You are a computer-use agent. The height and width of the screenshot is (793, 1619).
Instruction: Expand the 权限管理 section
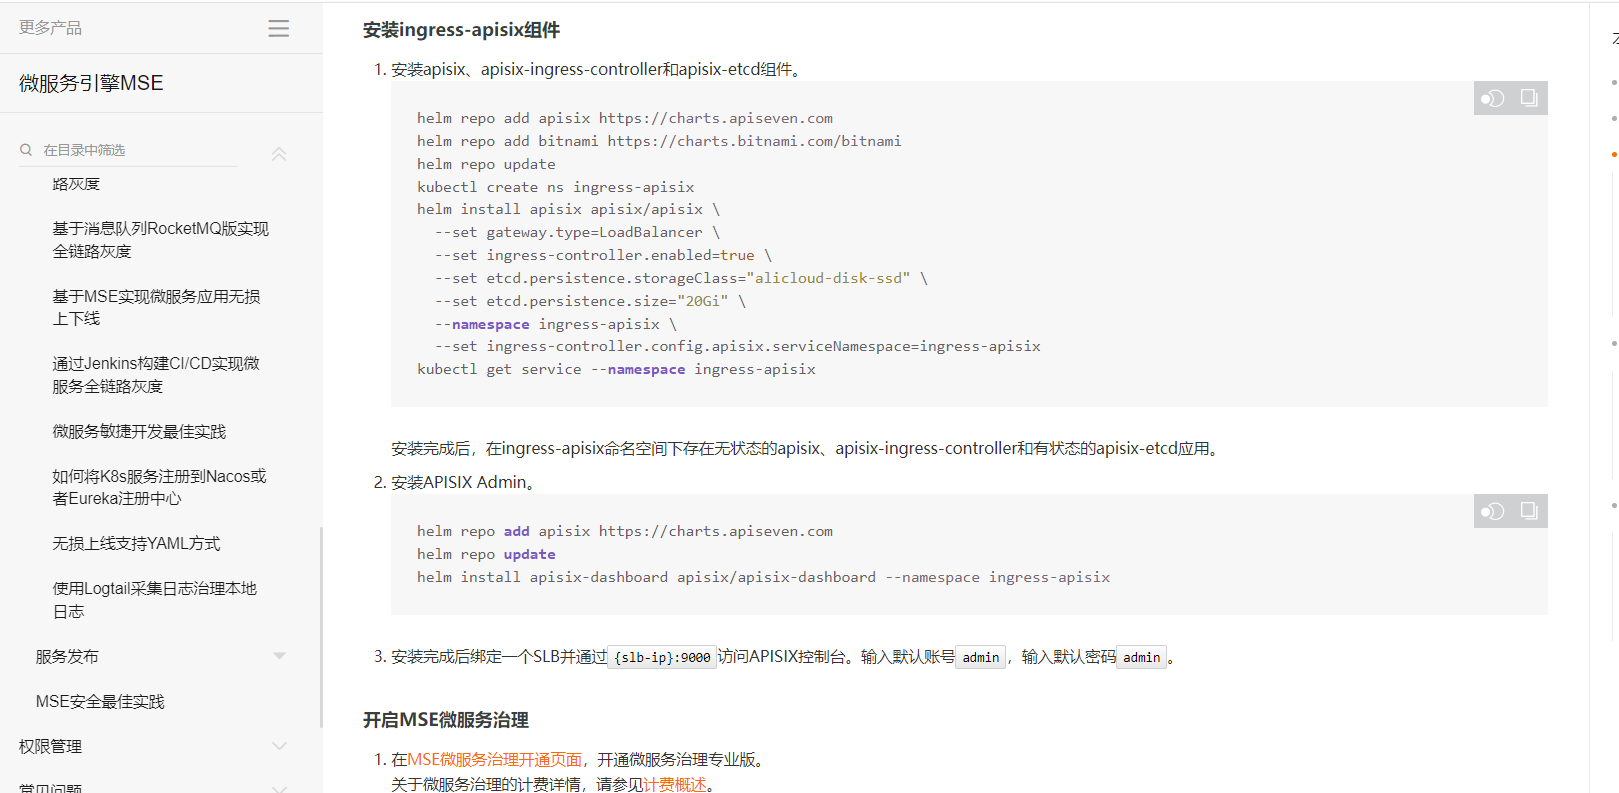(279, 746)
